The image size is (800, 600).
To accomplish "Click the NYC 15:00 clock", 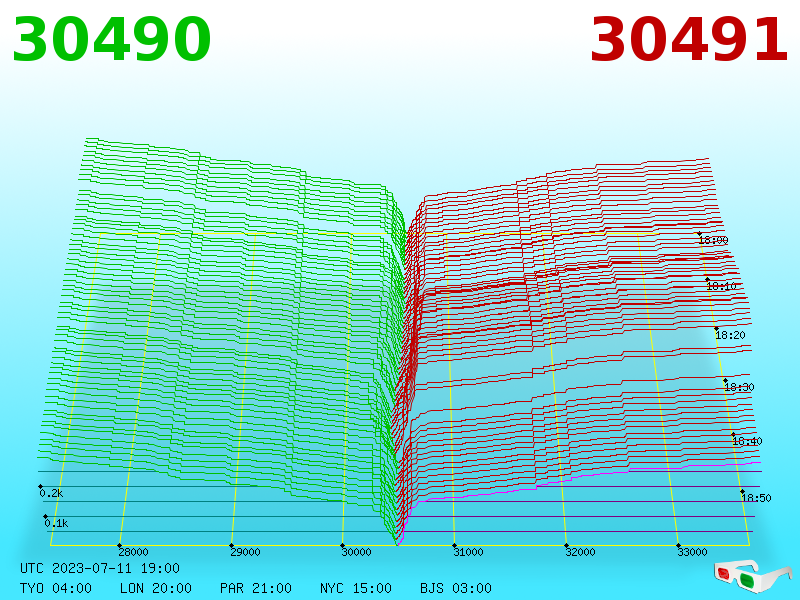I will [356, 588].
